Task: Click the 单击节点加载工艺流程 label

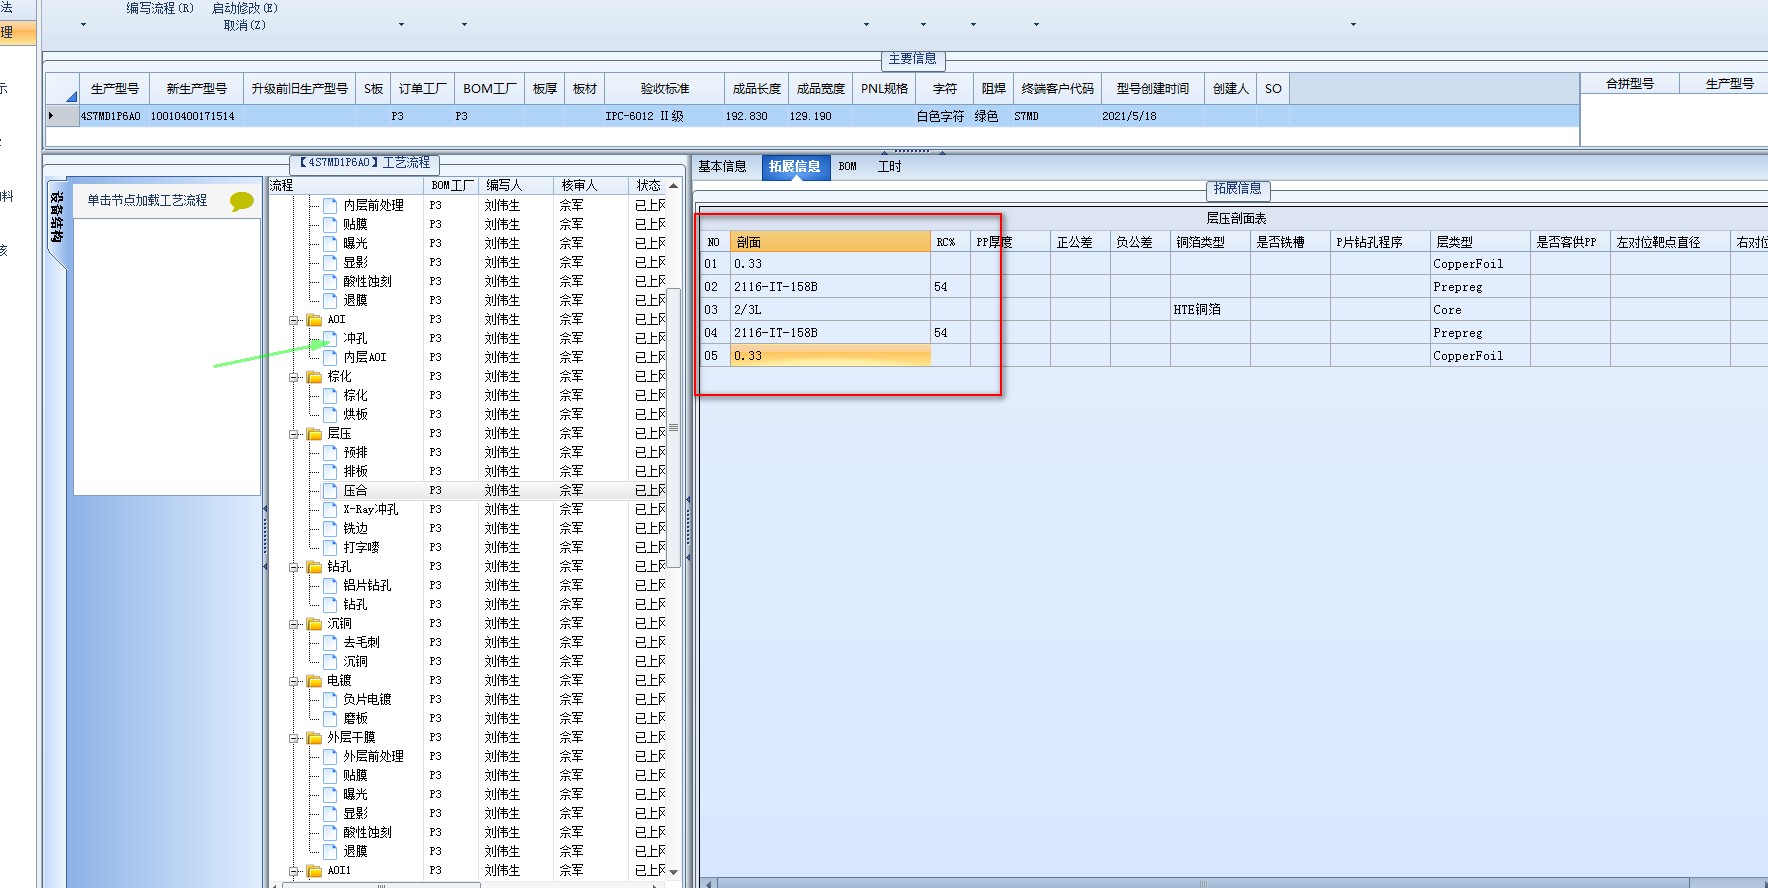Action: [147, 200]
